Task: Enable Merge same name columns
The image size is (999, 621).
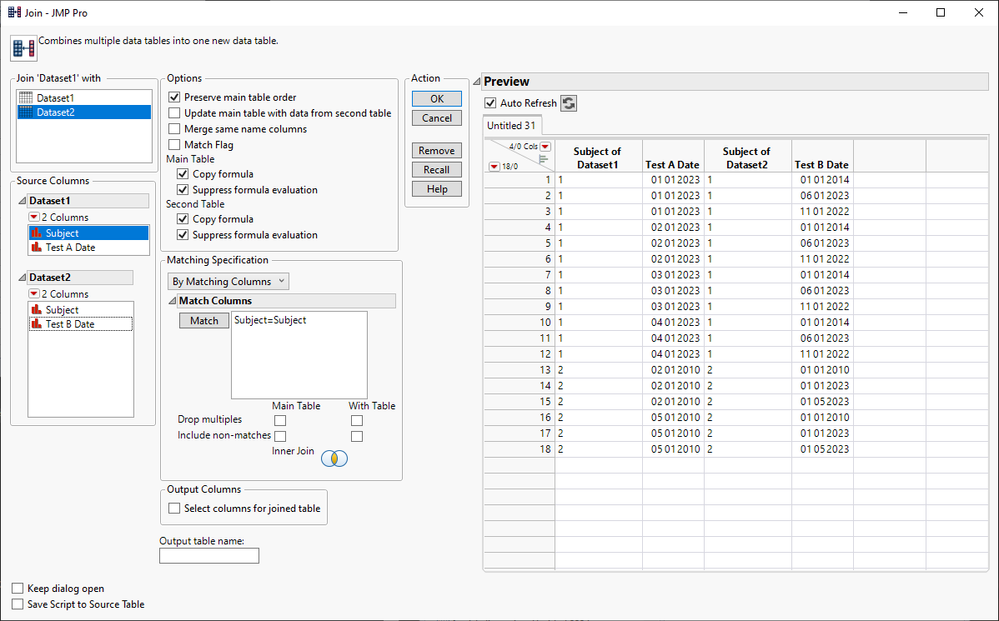Action: (x=175, y=129)
